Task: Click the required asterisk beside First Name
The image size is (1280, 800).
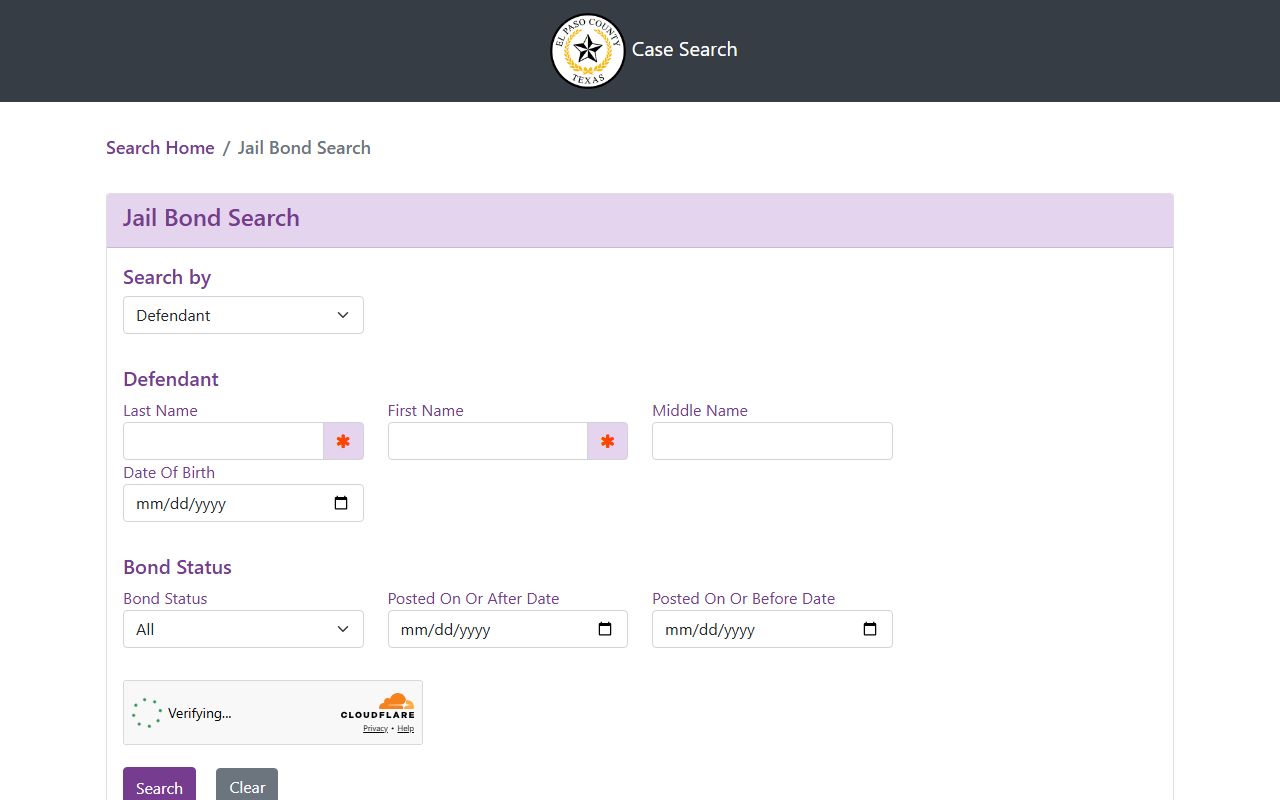Action: (x=607, y=441)
